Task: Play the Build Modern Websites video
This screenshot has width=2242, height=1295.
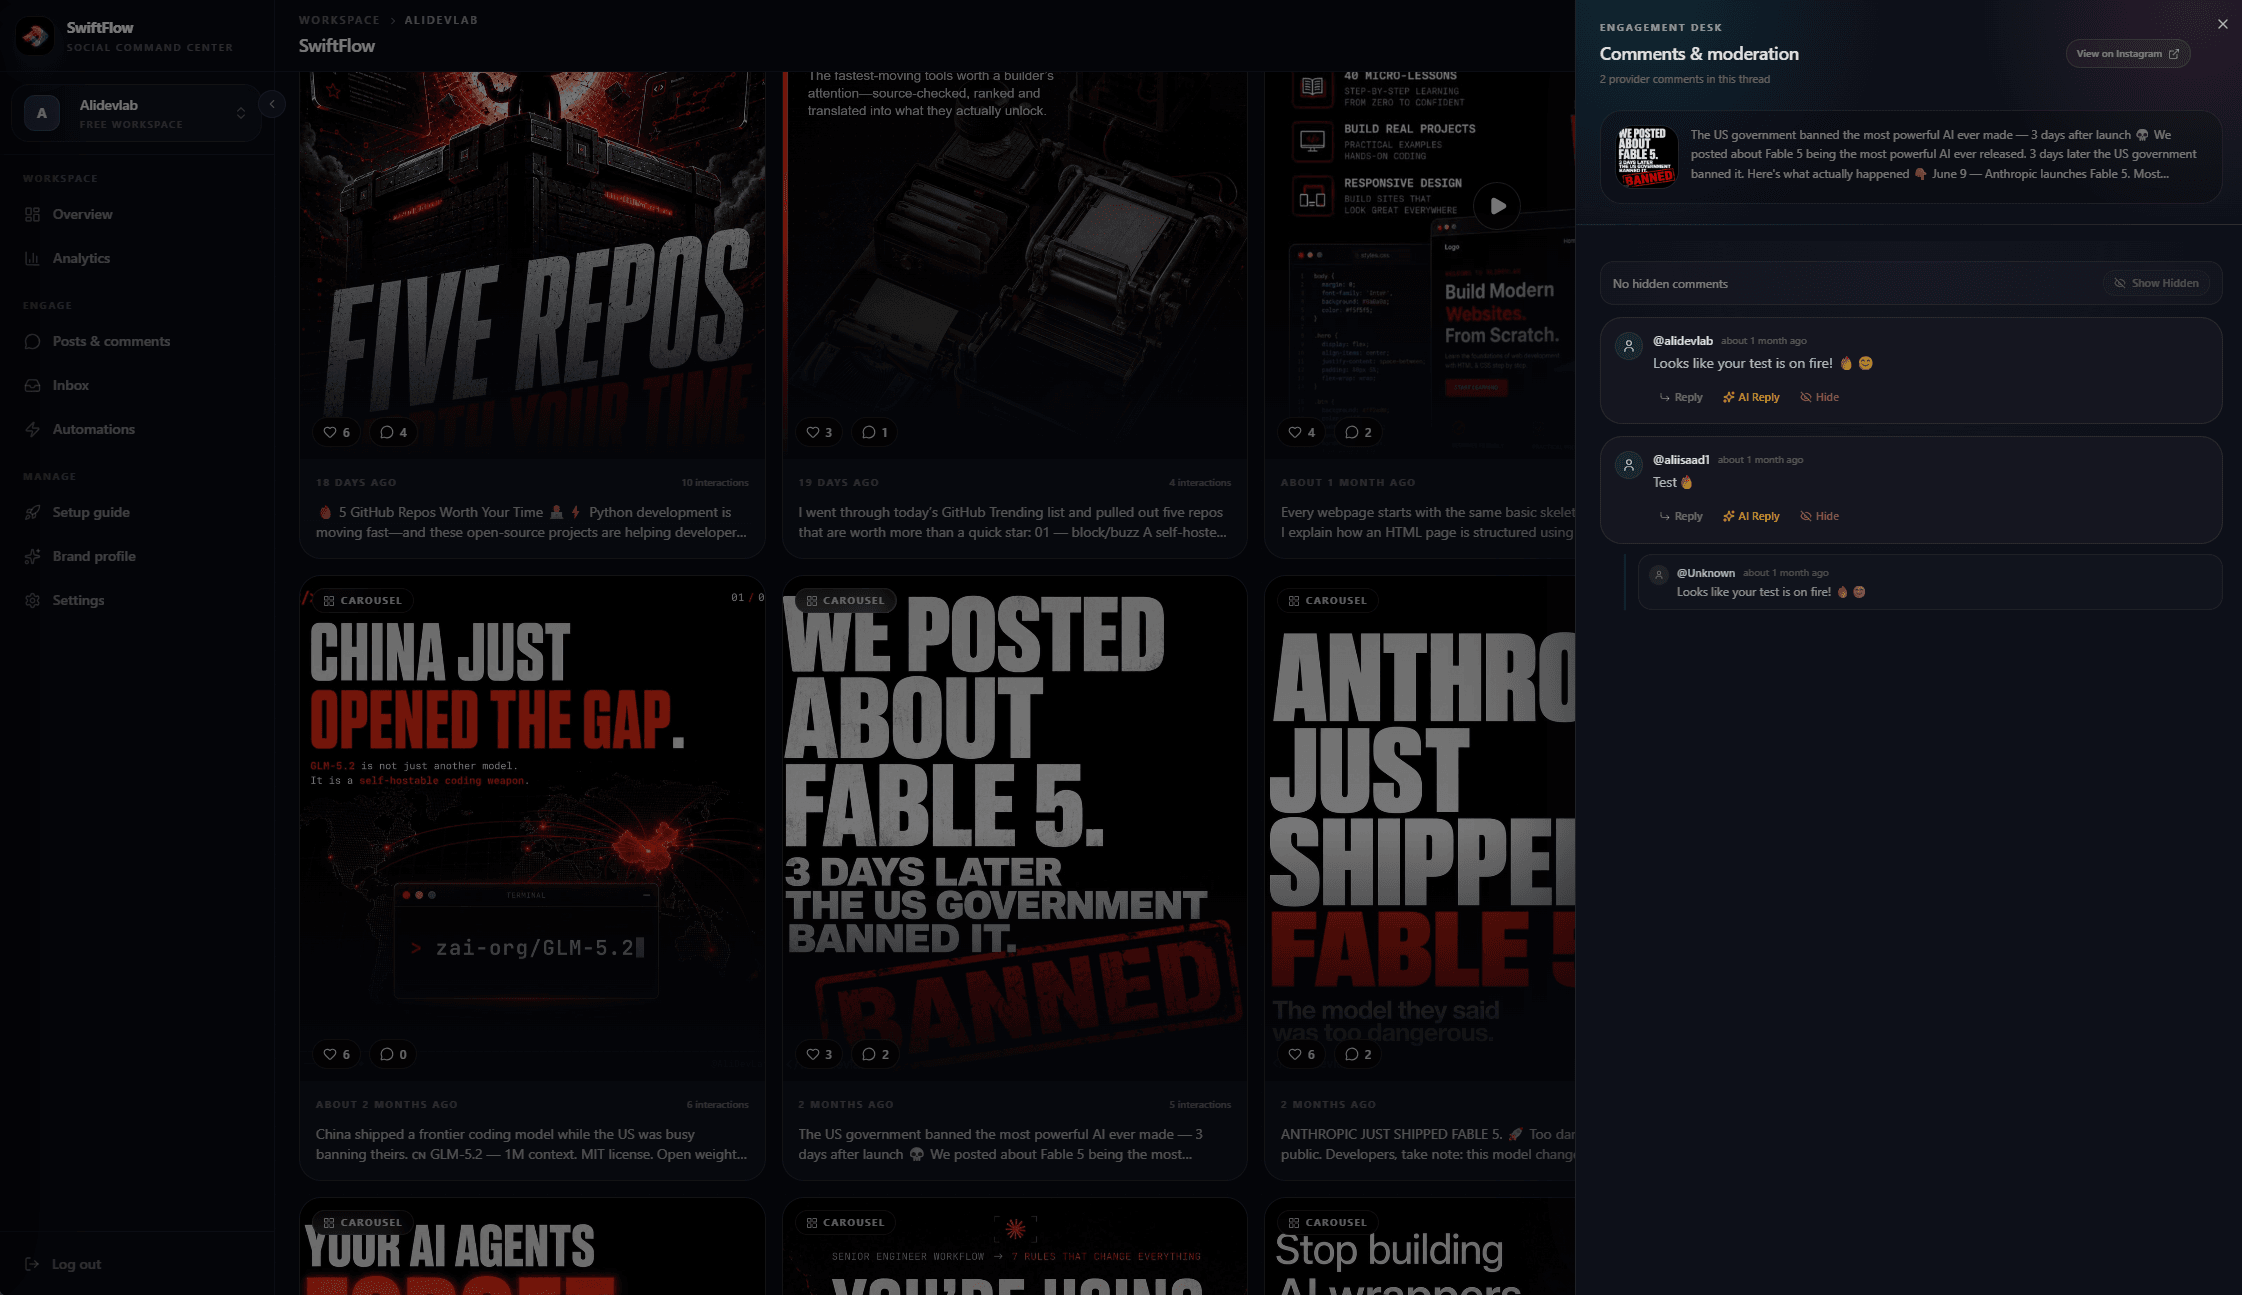Action: pos(1497,206)
